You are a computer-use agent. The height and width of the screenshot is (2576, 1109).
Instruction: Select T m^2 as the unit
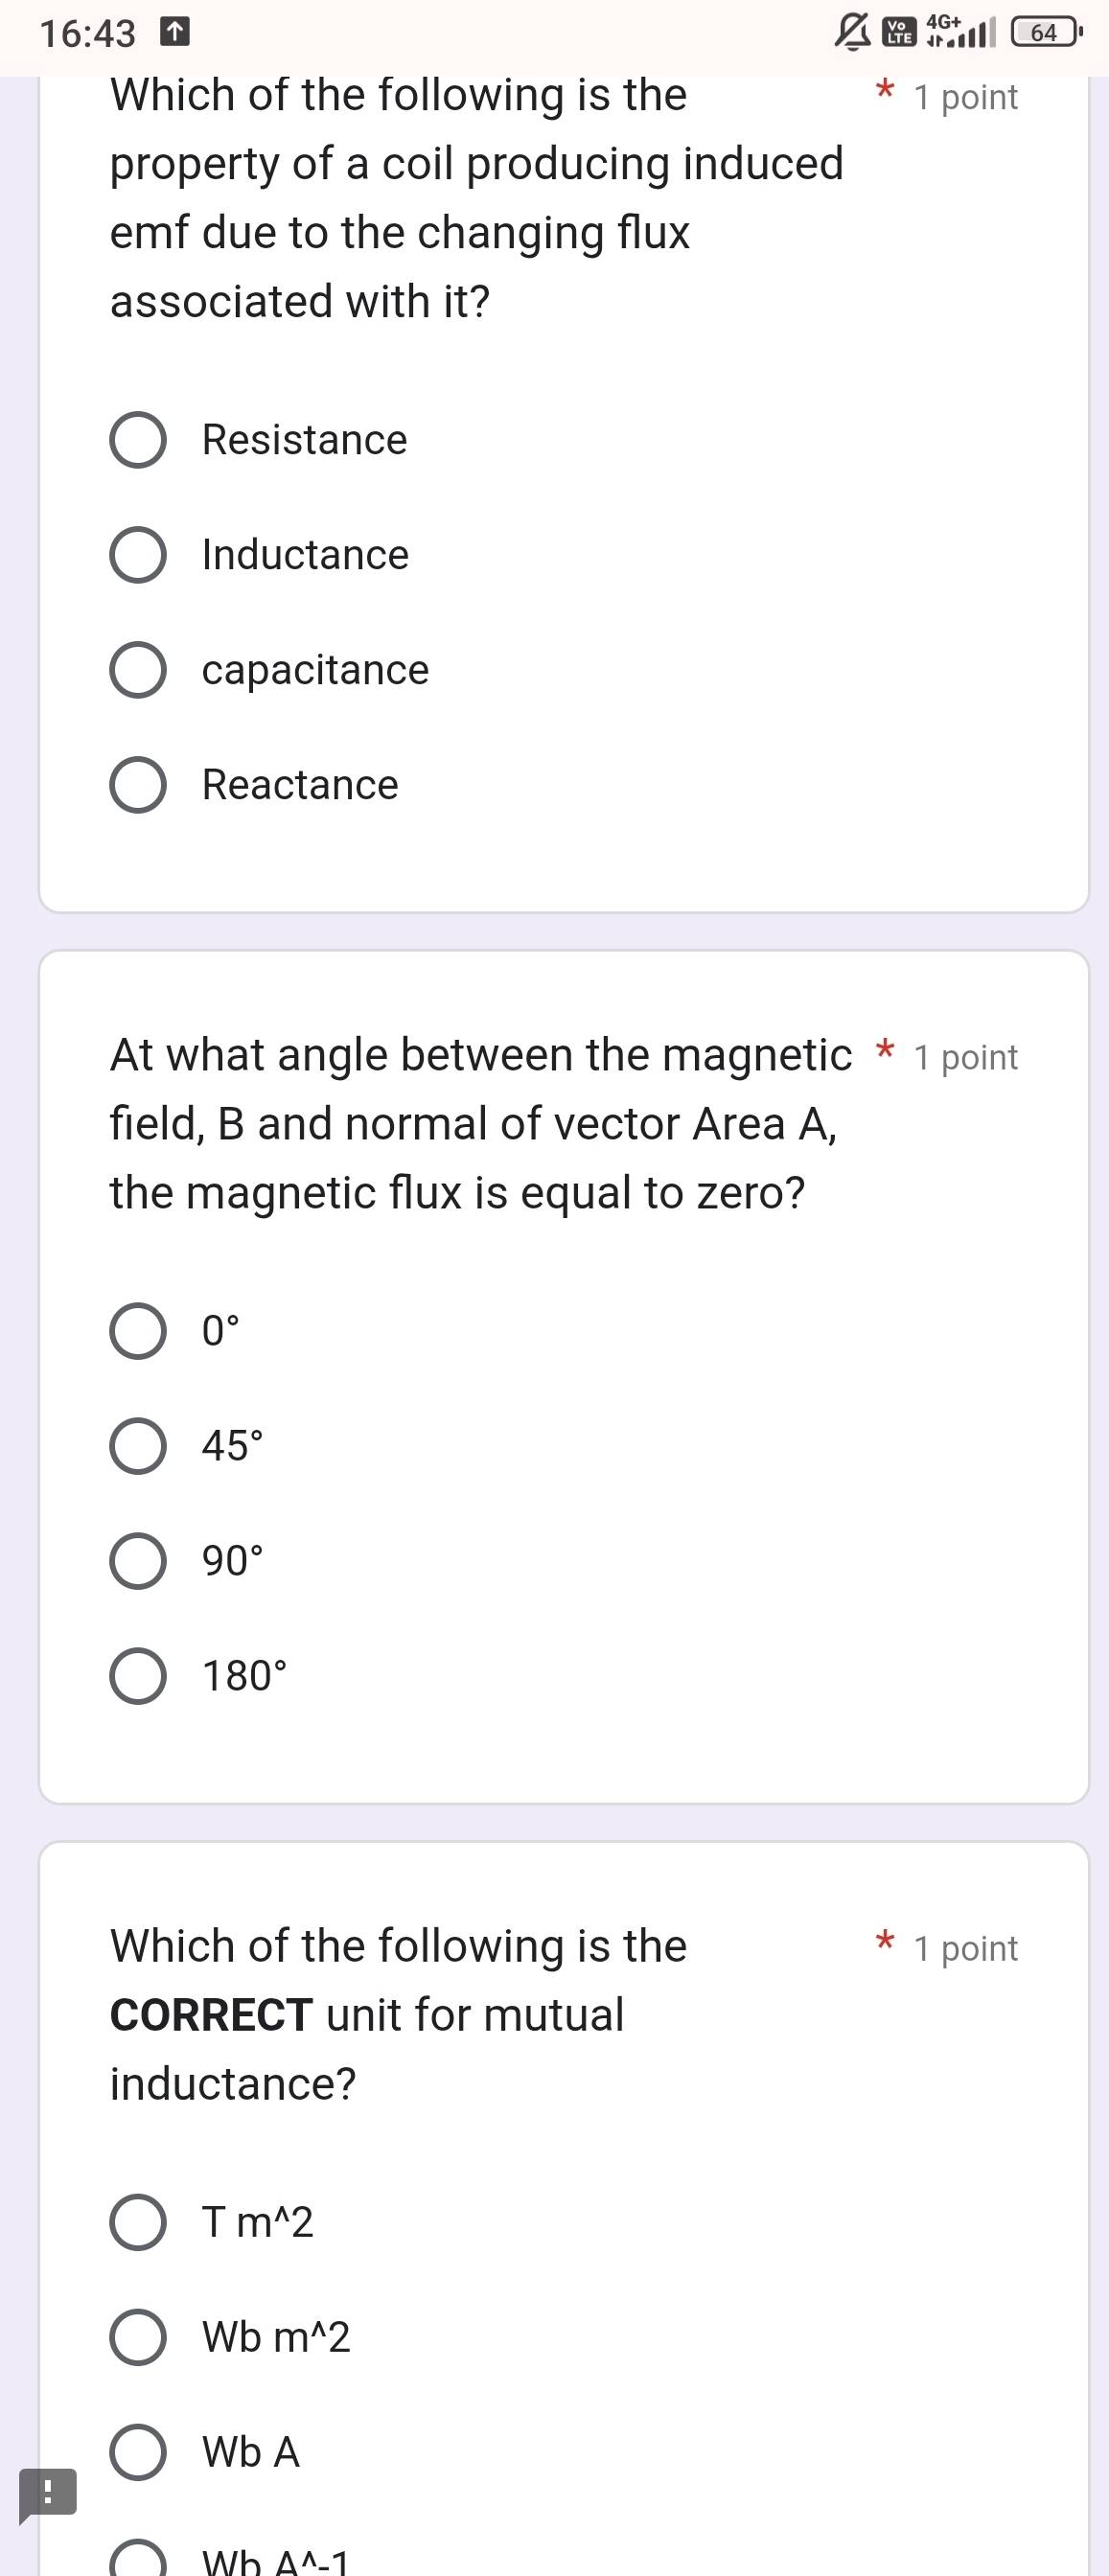pyautogui.click(x=138, y=2222)
